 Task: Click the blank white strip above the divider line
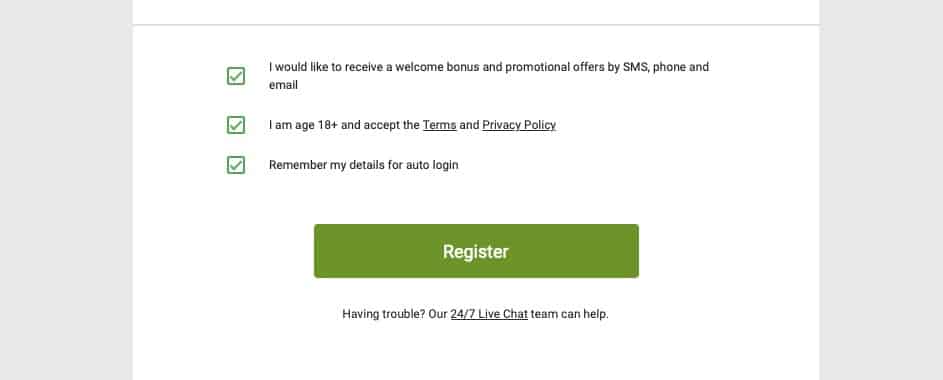(476, 11)
